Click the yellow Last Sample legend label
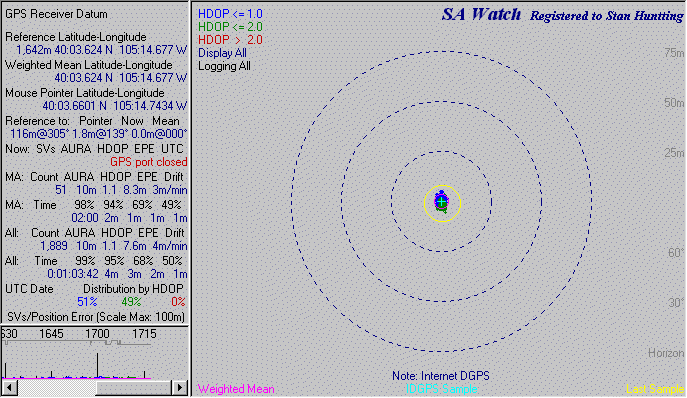This screenshot has height=398, width=687. 655,389
